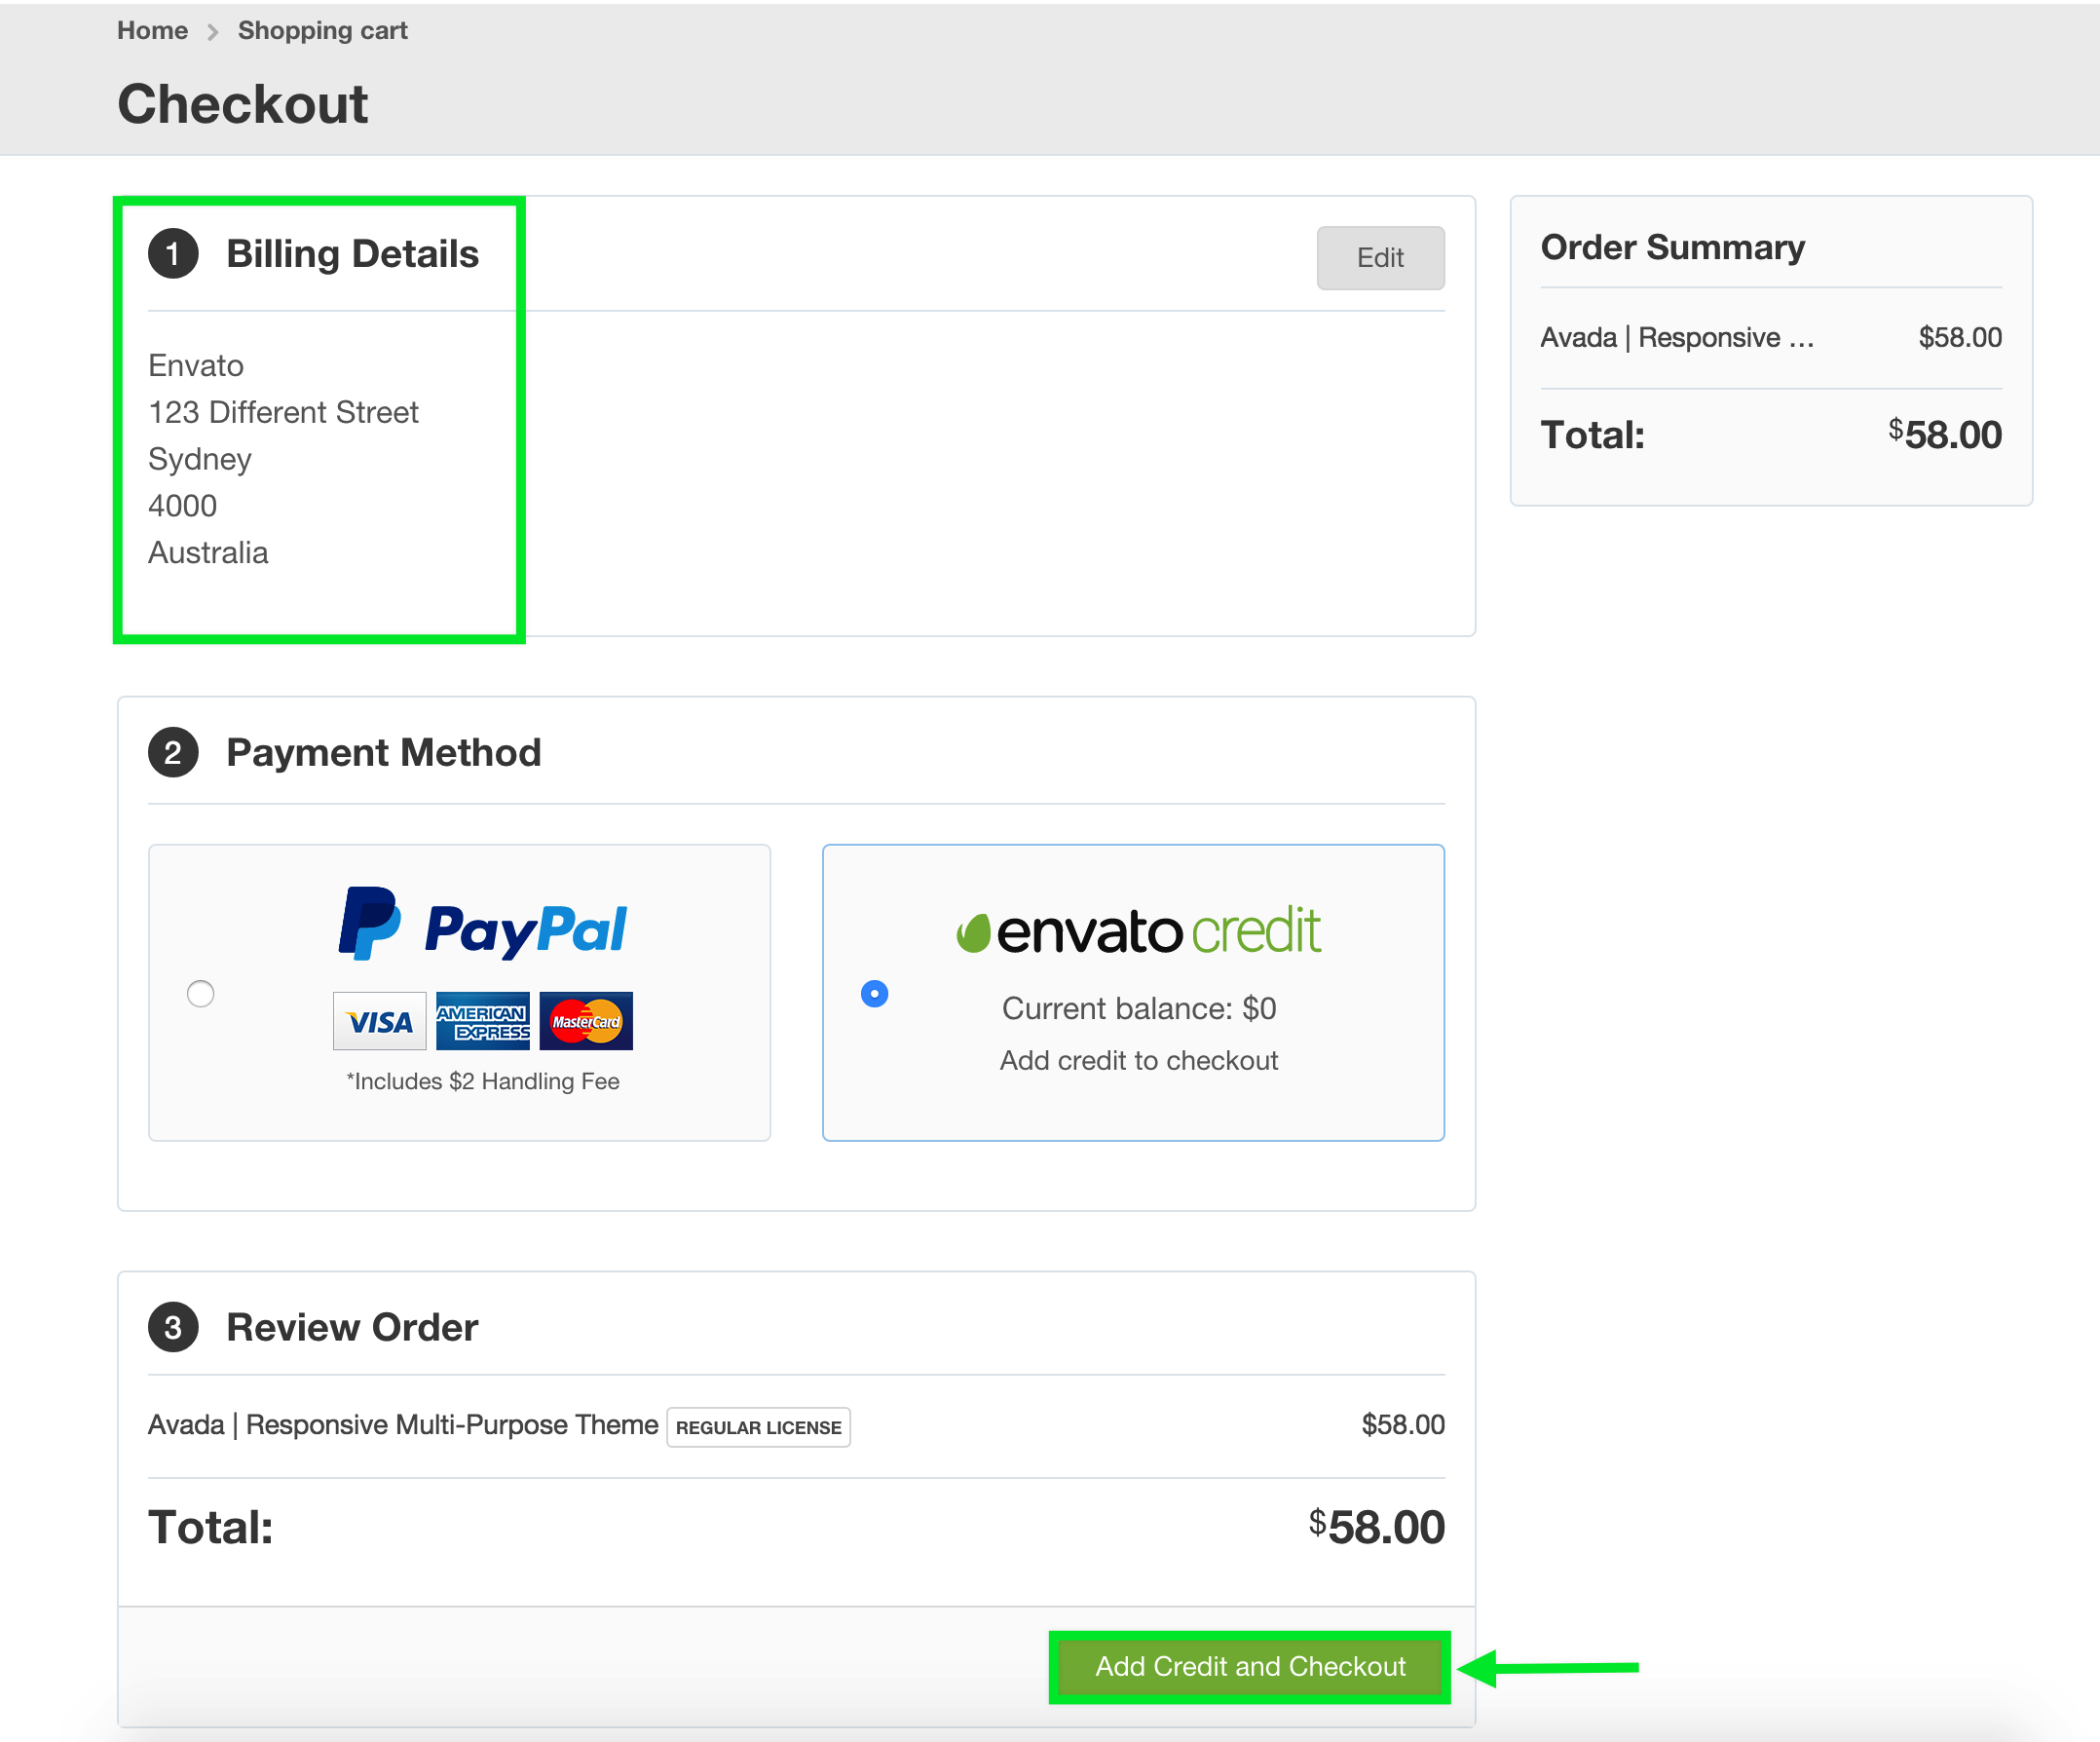Click the step 1 number badge
This screenshot has height=1742, width=2100.
tap(173, 254)
